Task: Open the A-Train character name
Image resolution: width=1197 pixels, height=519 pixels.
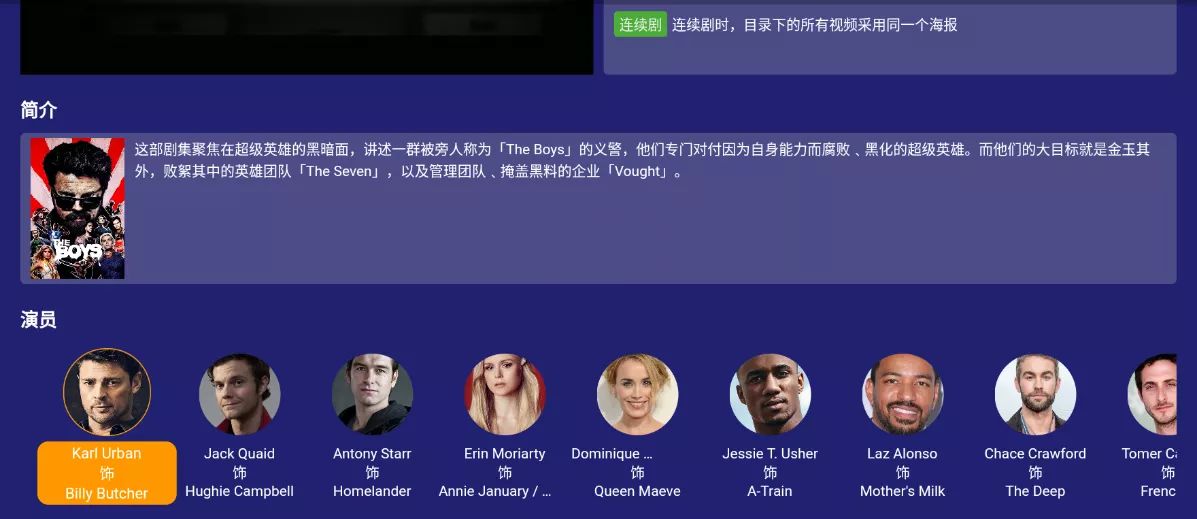Action: pyautogui.click(x=770, y=492)
